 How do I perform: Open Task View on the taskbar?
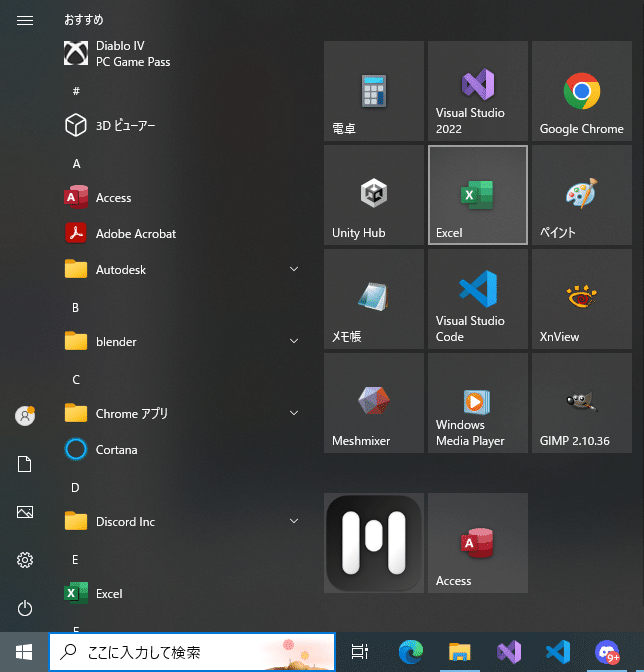[359, 652]
